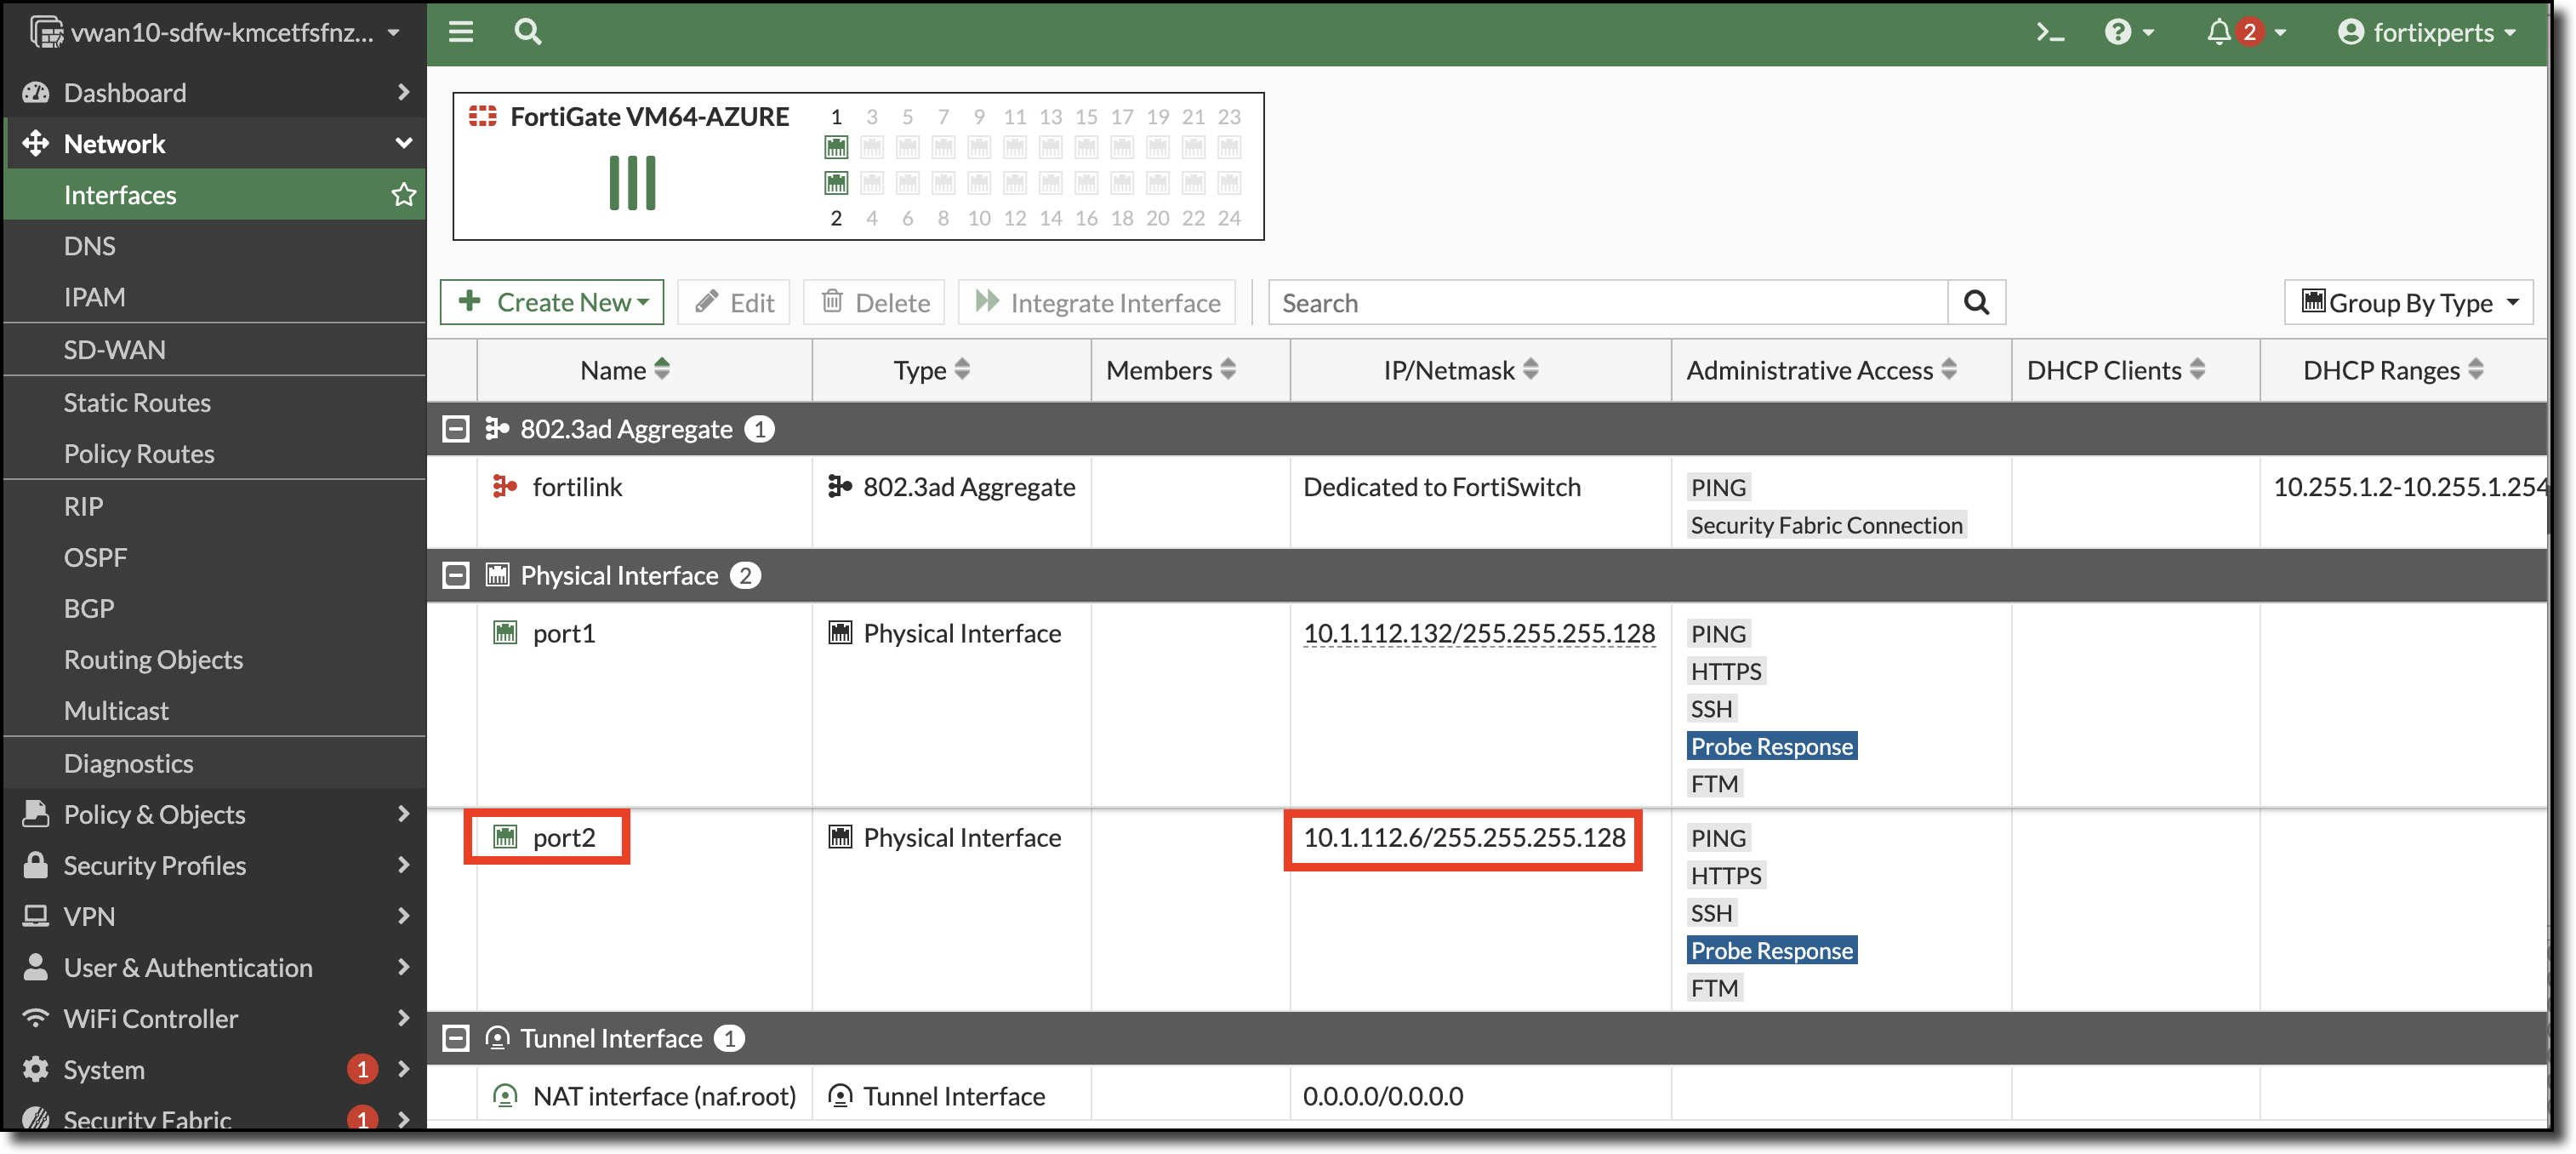The height and width of the screenshot is (1154, 2576).
Task: Click port 2 icon in faceplate
Action: point(836,183)
